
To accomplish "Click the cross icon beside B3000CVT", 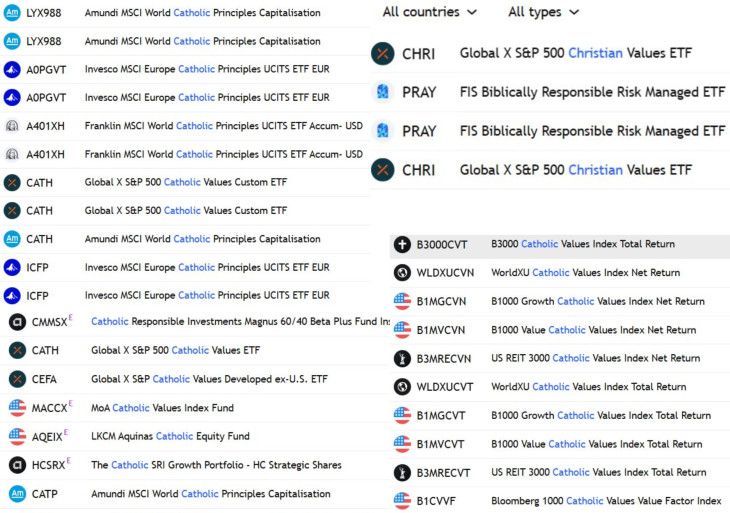I will (x=402, y=244).
